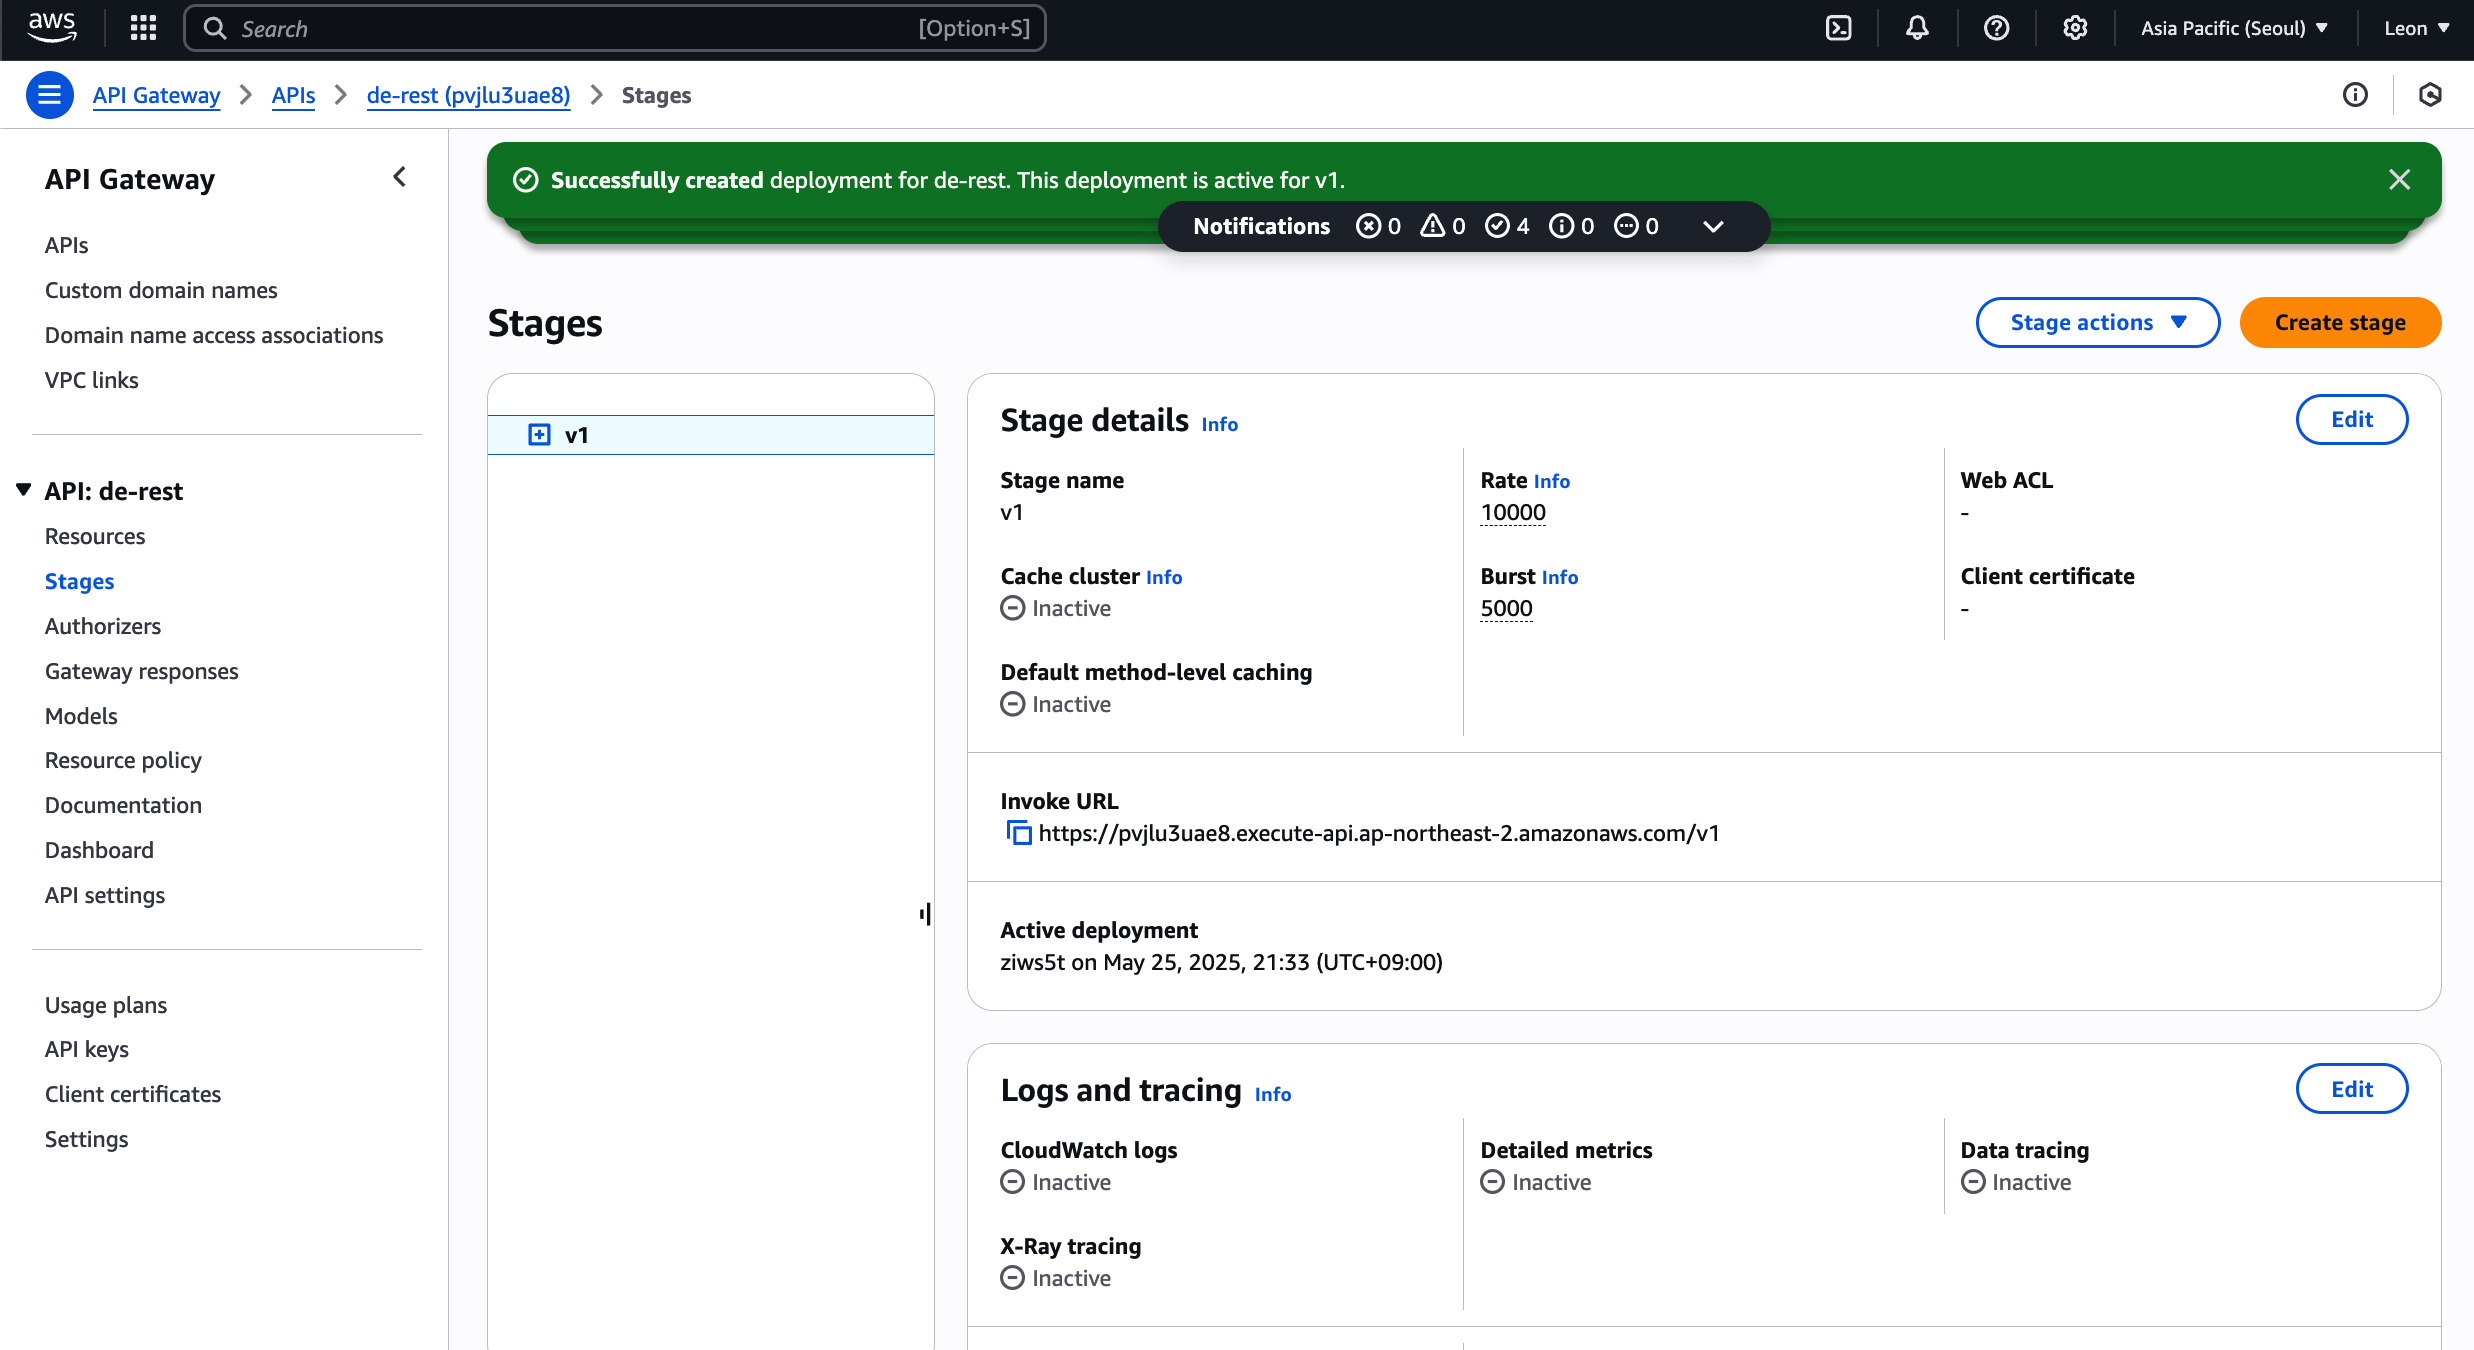Expand the v1 stage tree node
2474x1350 pixels.
[539, 435]
